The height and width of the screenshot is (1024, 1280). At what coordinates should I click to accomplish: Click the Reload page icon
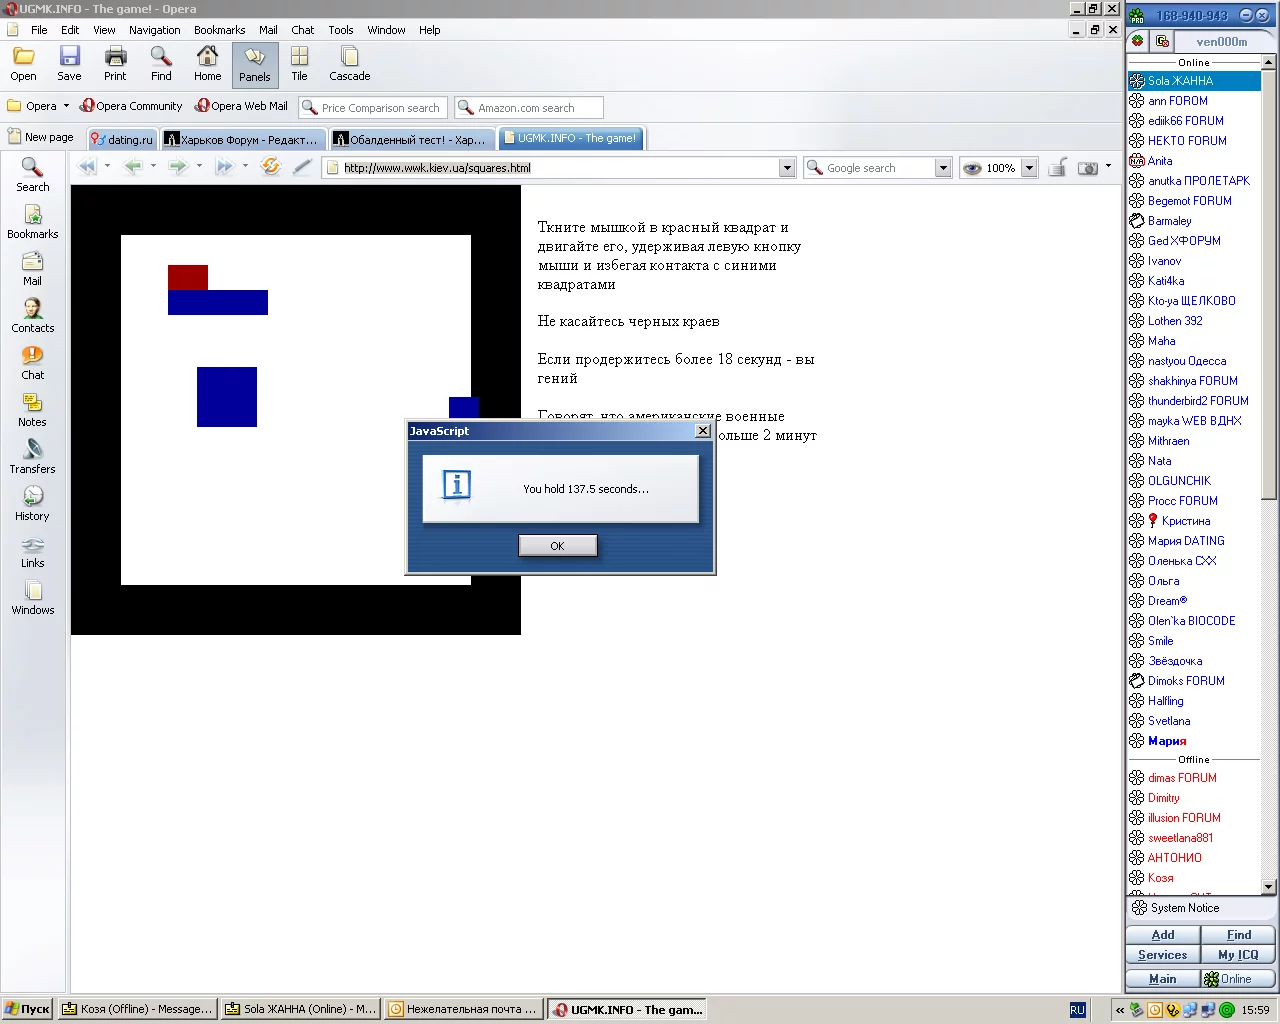[270, 167]
